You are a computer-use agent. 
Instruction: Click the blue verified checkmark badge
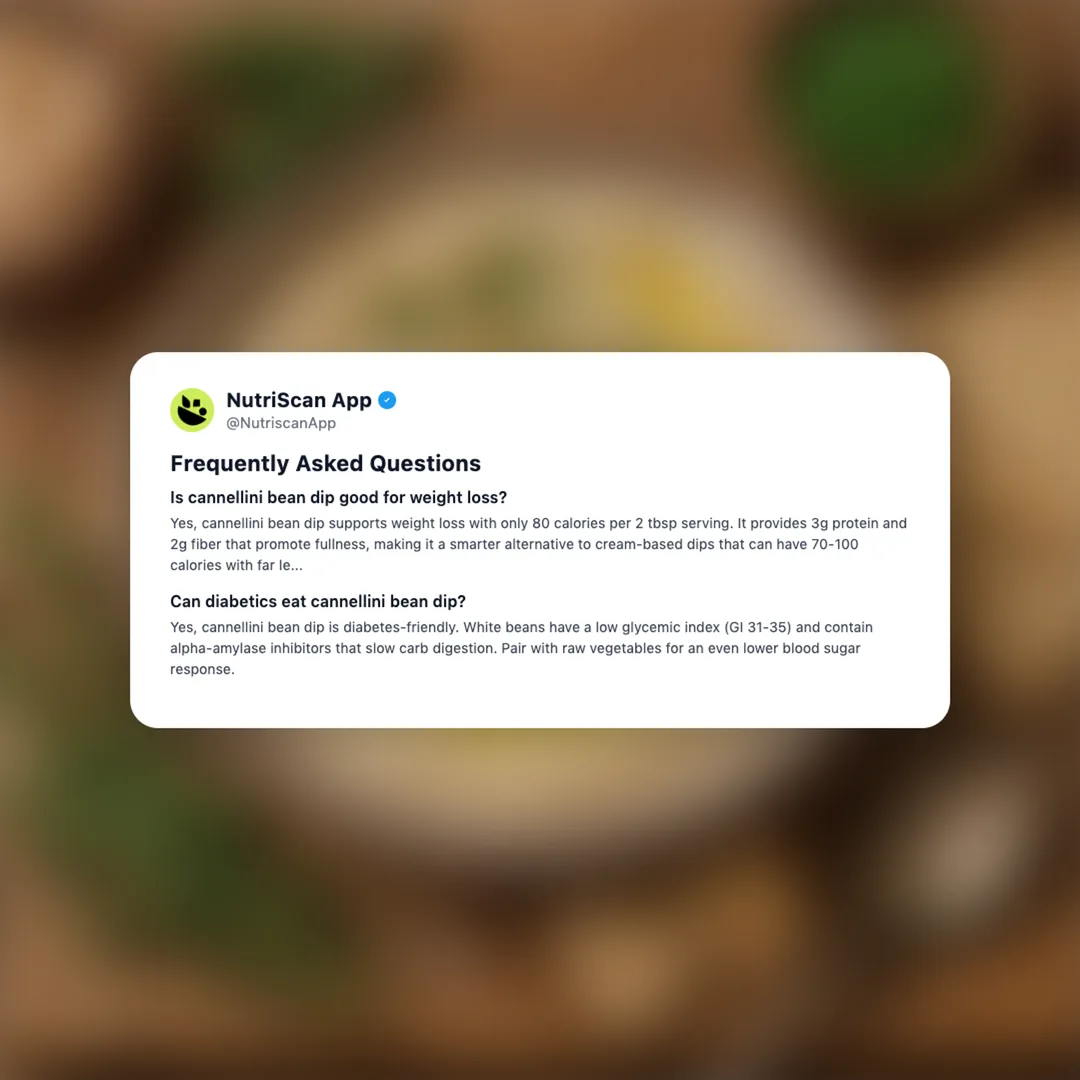point(387,400)
